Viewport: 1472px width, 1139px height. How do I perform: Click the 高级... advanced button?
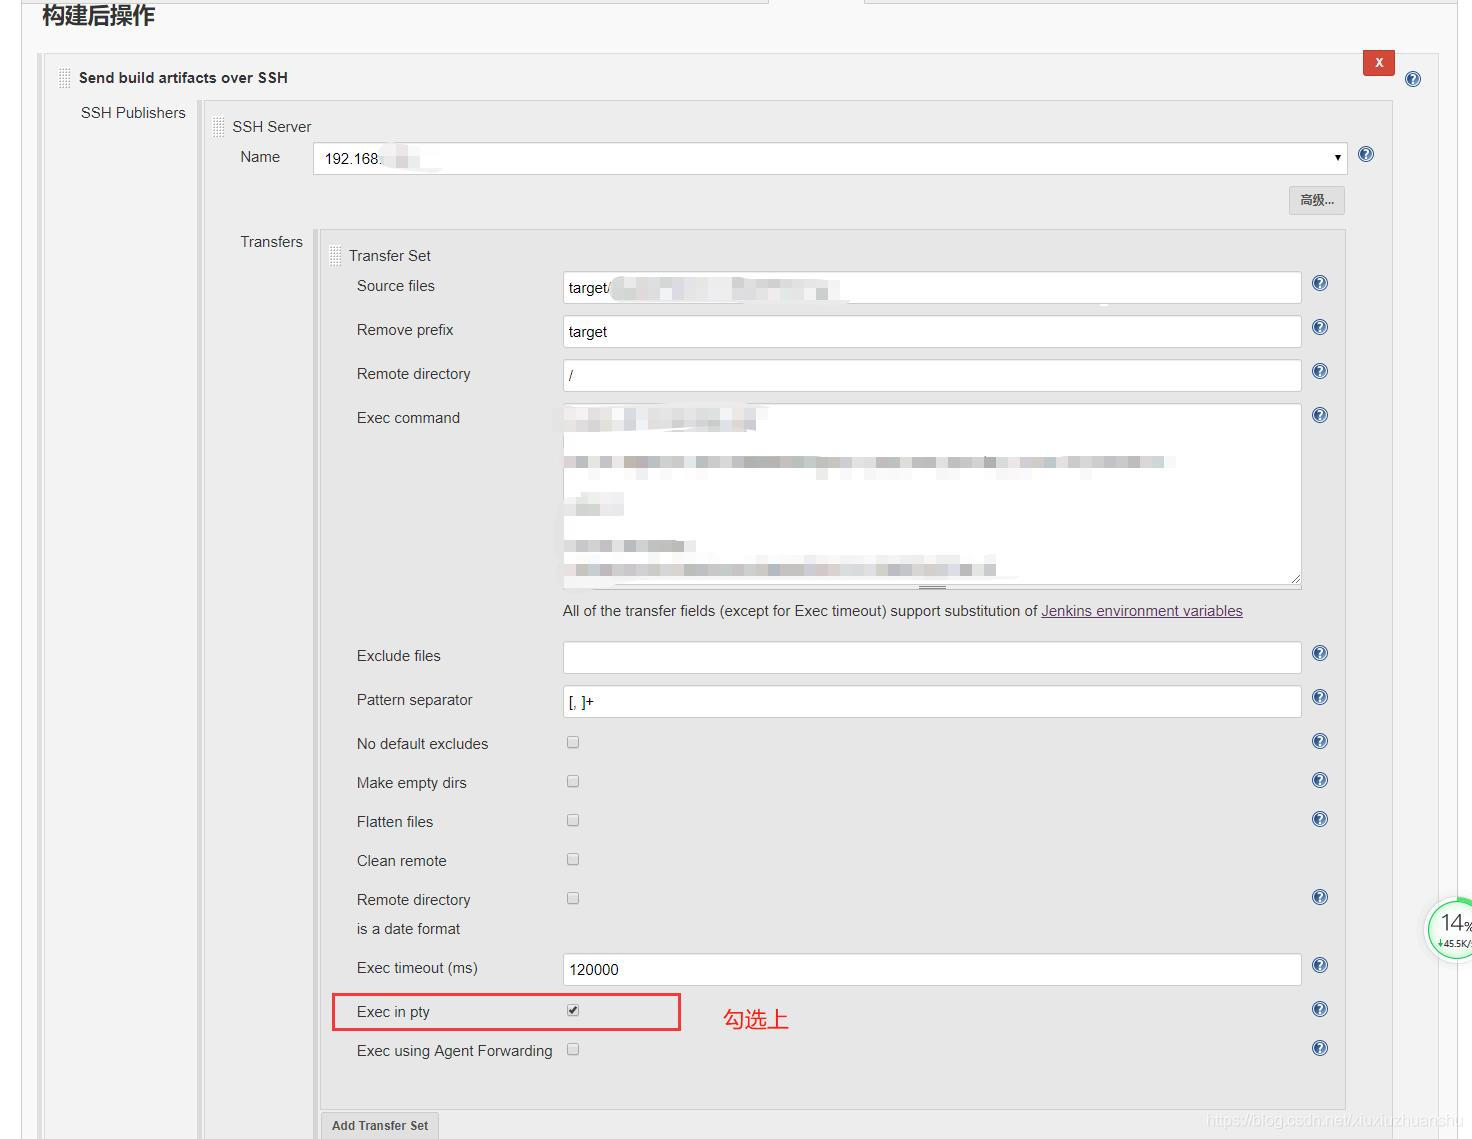[1316, 200]
